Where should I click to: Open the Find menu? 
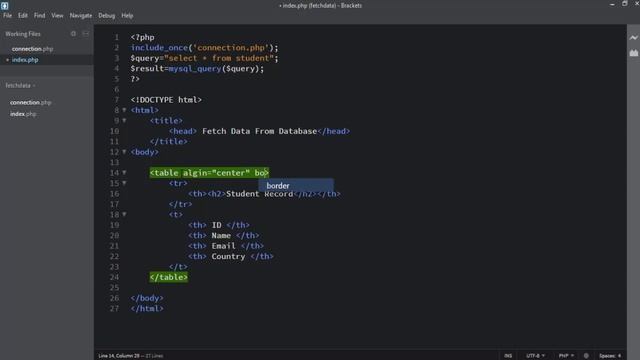click(40, 16)
